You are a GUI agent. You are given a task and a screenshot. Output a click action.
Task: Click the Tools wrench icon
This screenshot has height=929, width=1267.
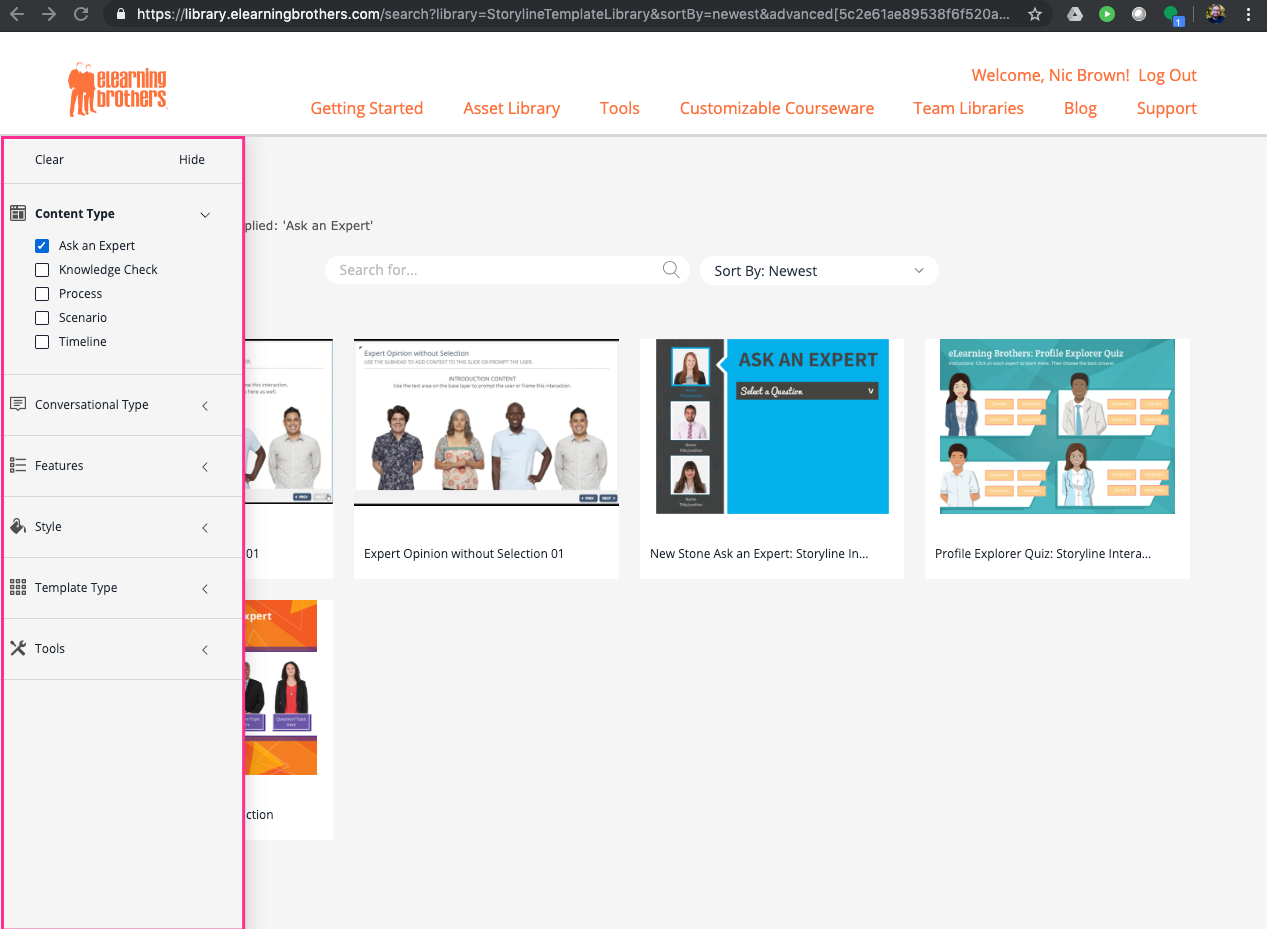(x=18, y=648)
